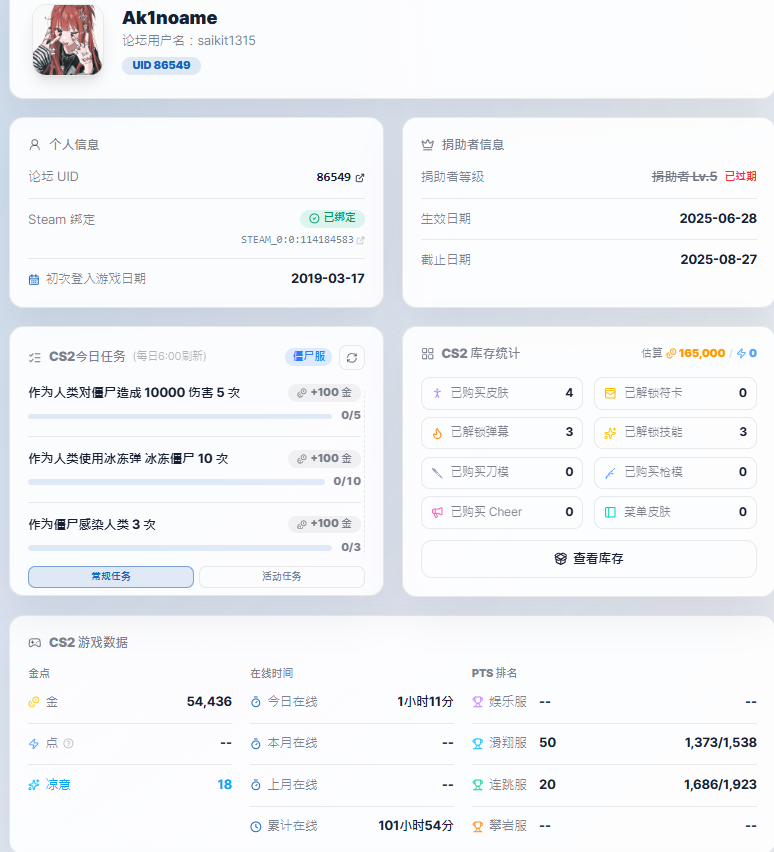Image resolution: width=774 pixels, height=852 pixels.
Task: Click the 凉意 link
Action: (58, 785)
